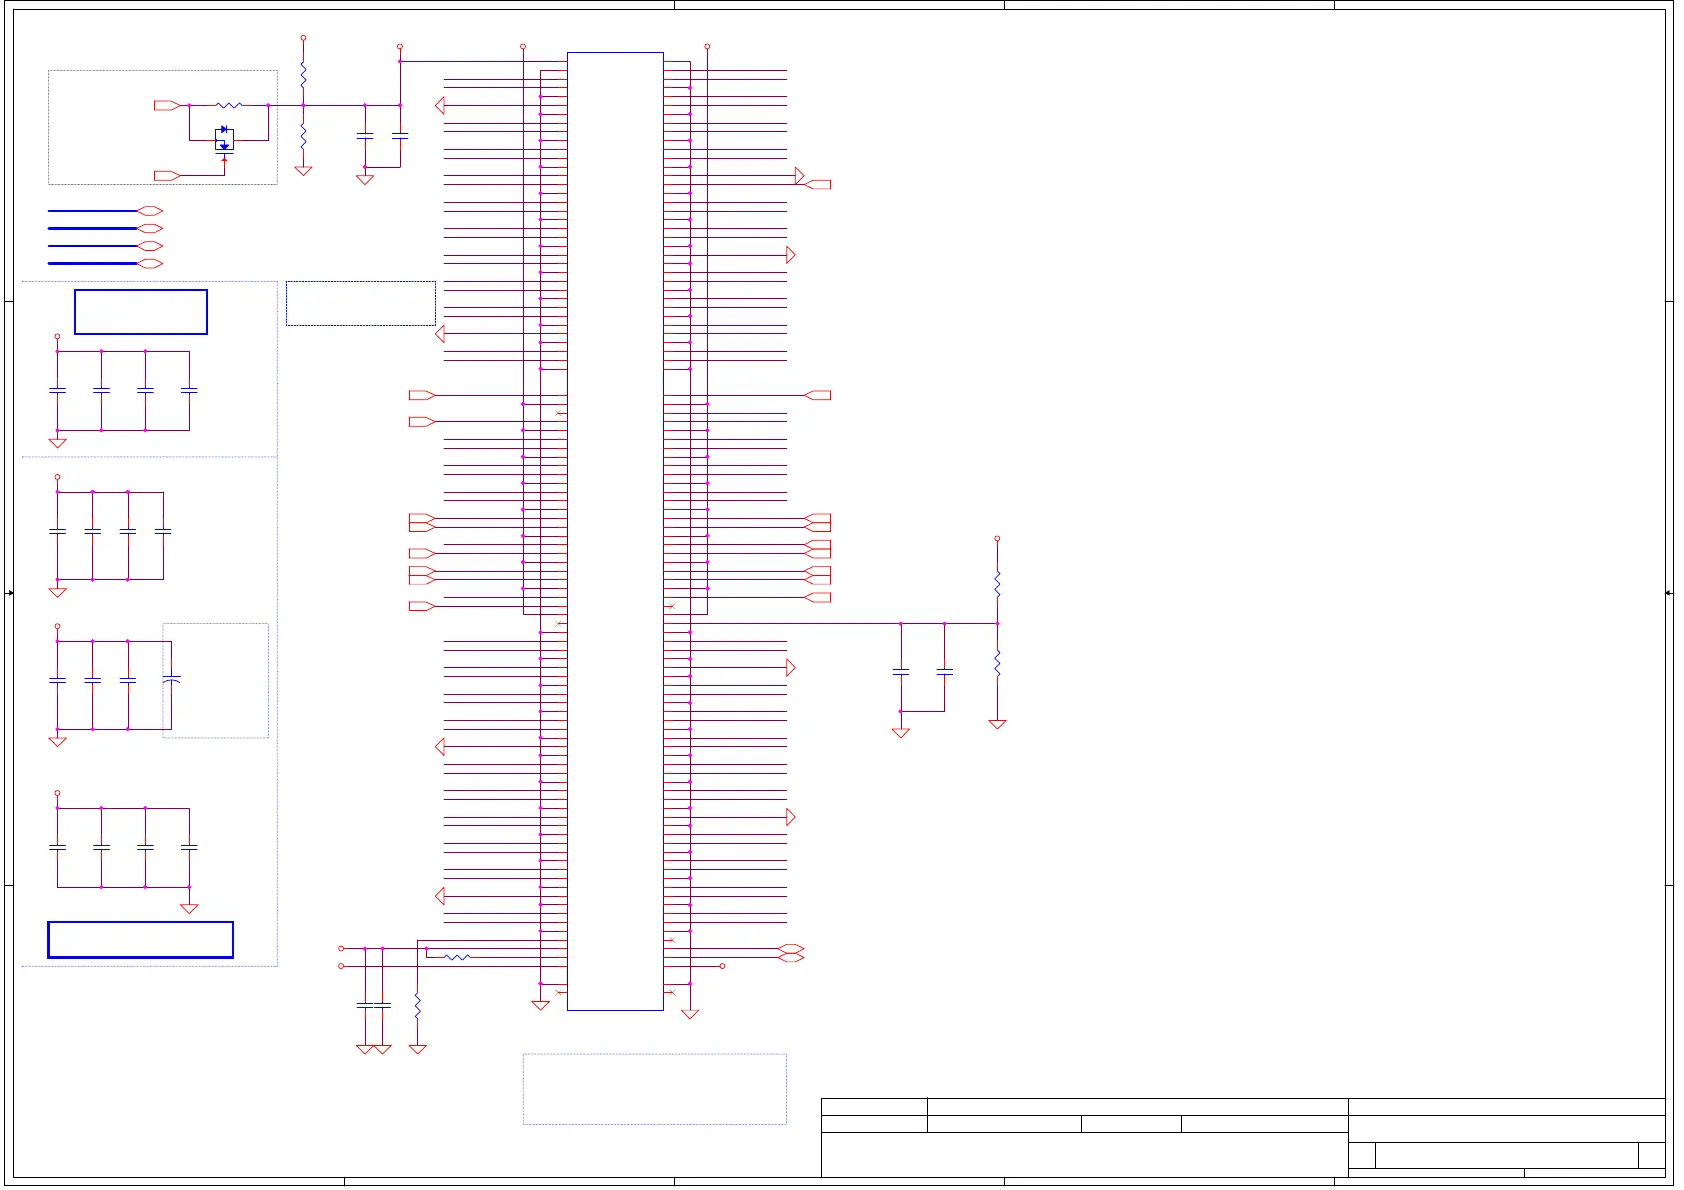Click the horizontal resistor beside the MOSFET
1684x1190 pixels.
229,105
